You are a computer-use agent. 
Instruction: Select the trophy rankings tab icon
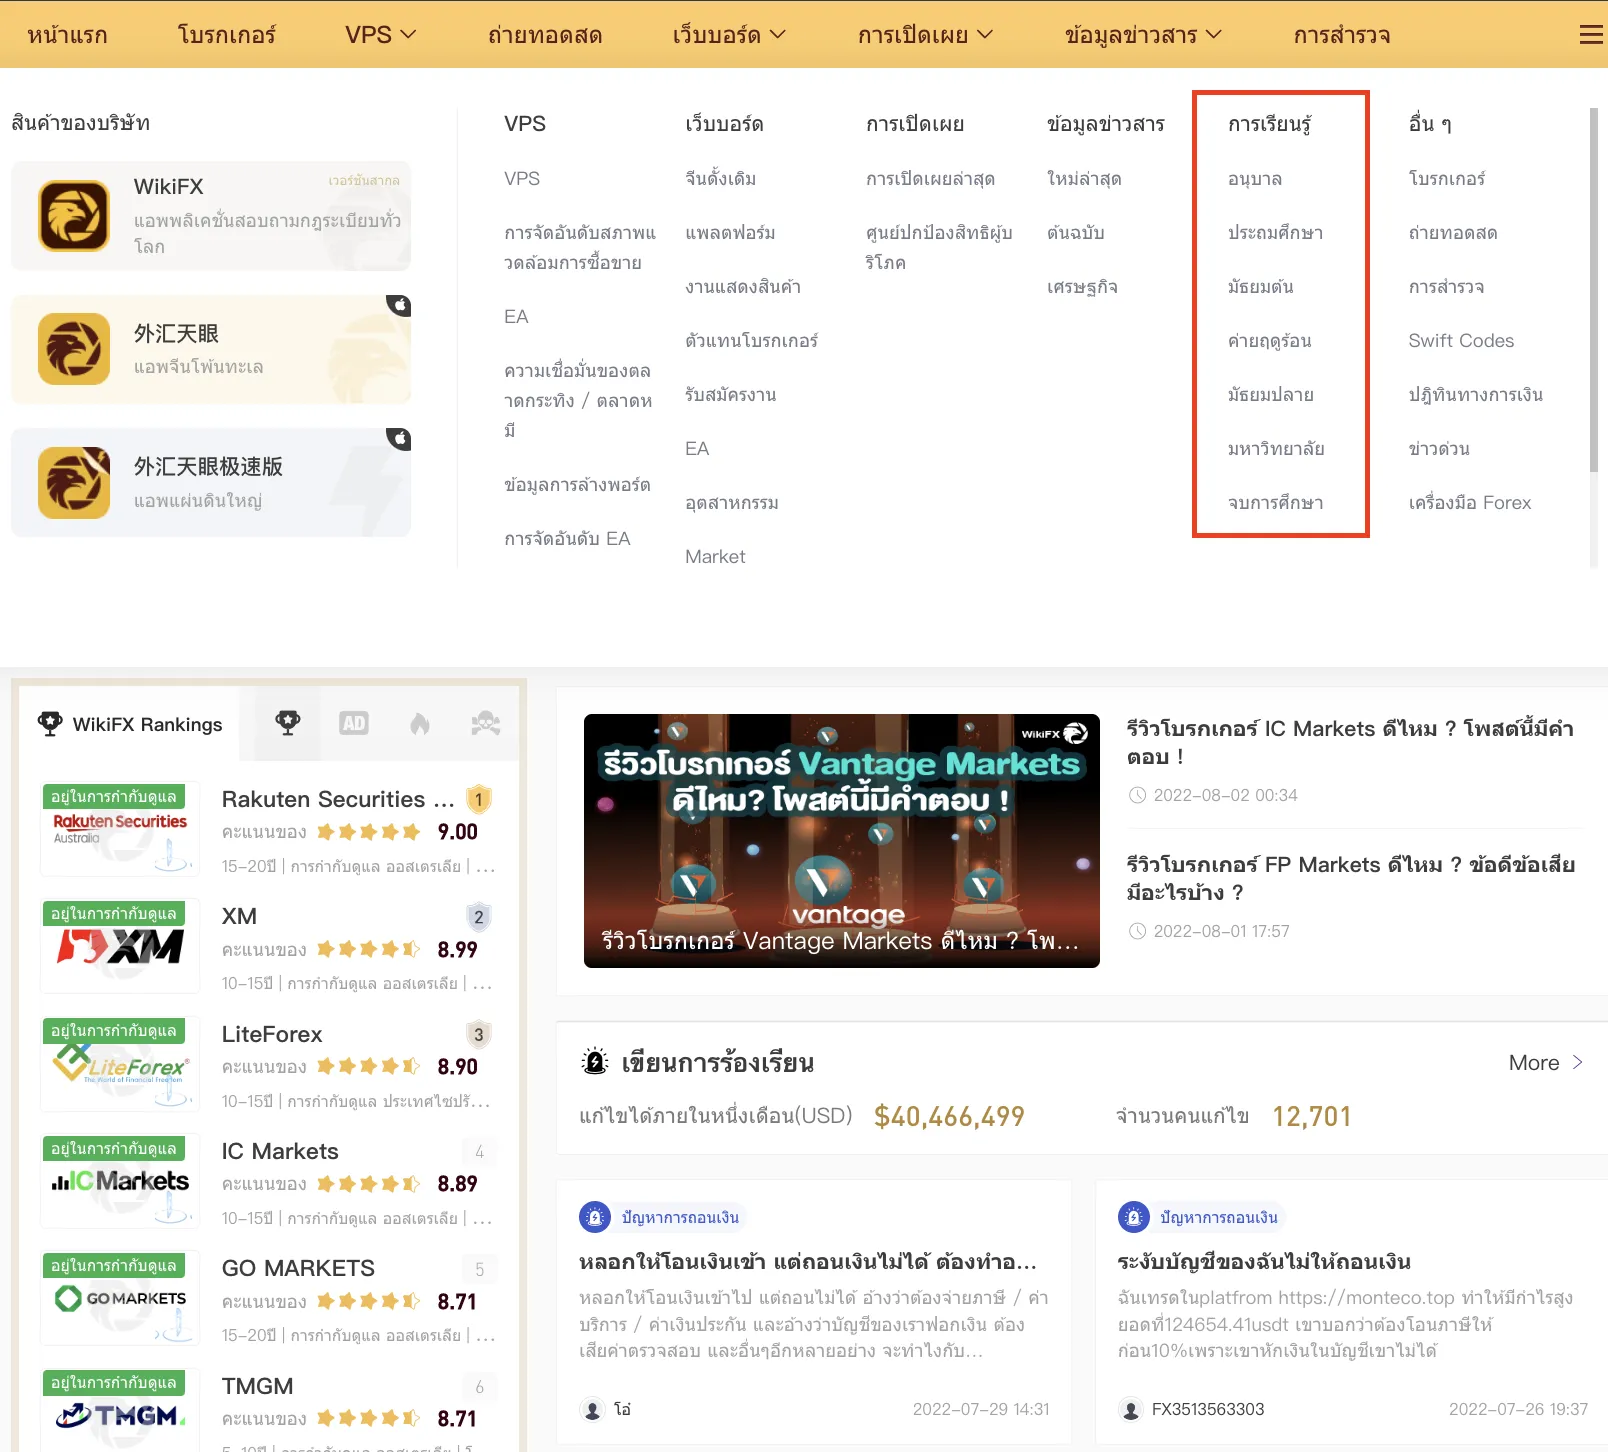pos(288,723)
